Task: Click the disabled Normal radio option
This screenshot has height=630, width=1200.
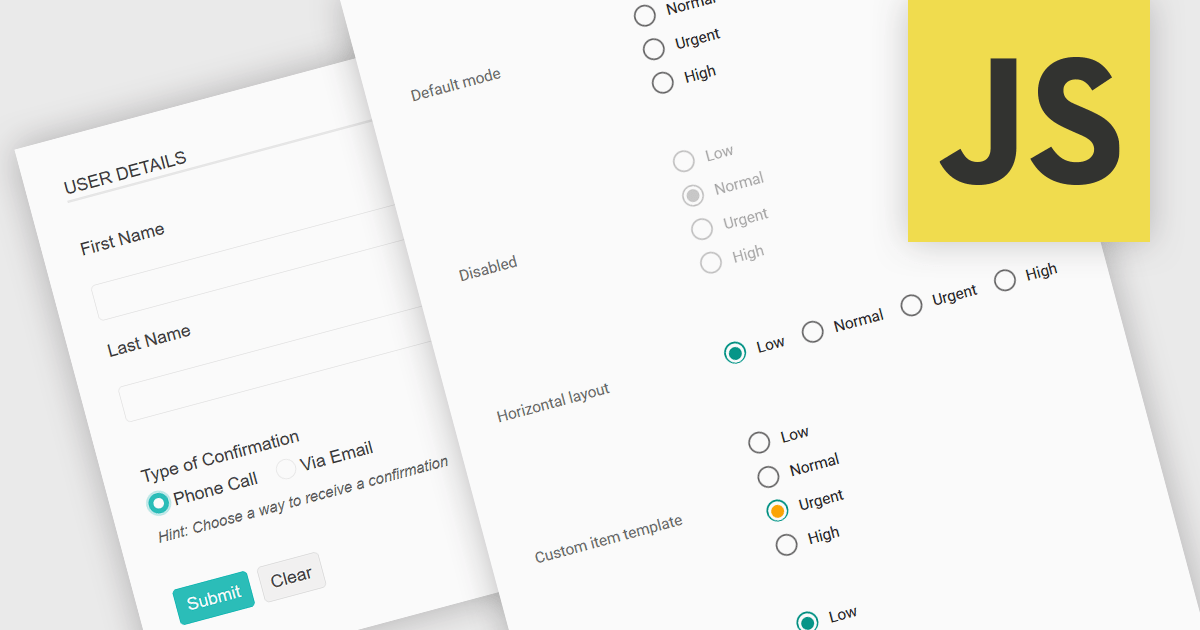Action: (x=692, y=195)
